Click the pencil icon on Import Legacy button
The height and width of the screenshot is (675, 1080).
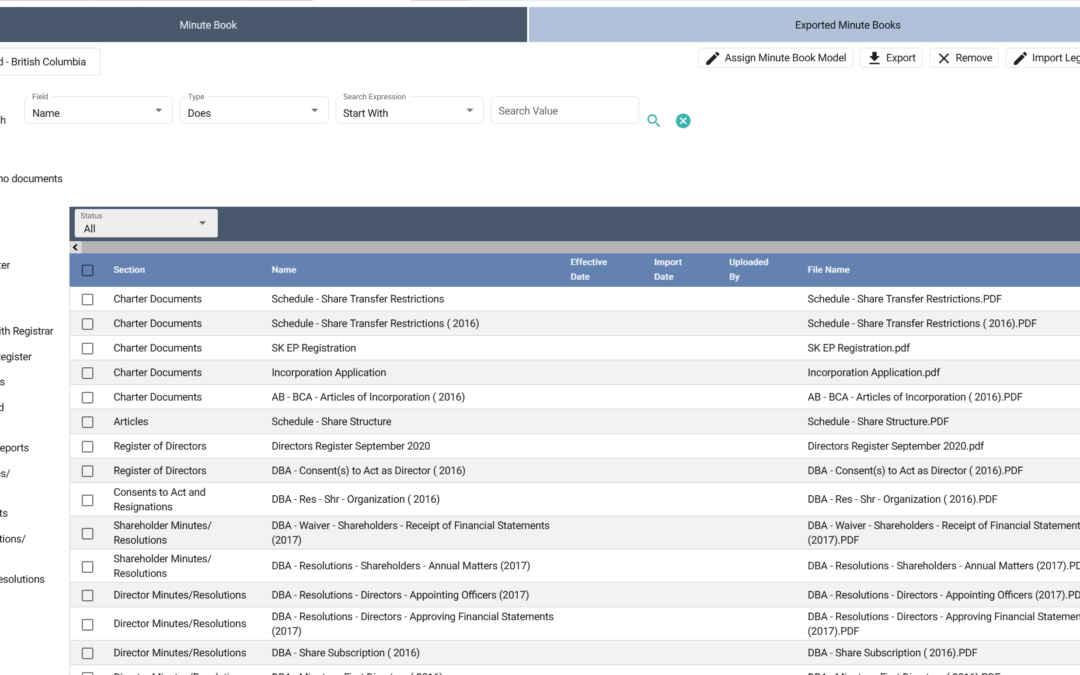[1019, 58]
